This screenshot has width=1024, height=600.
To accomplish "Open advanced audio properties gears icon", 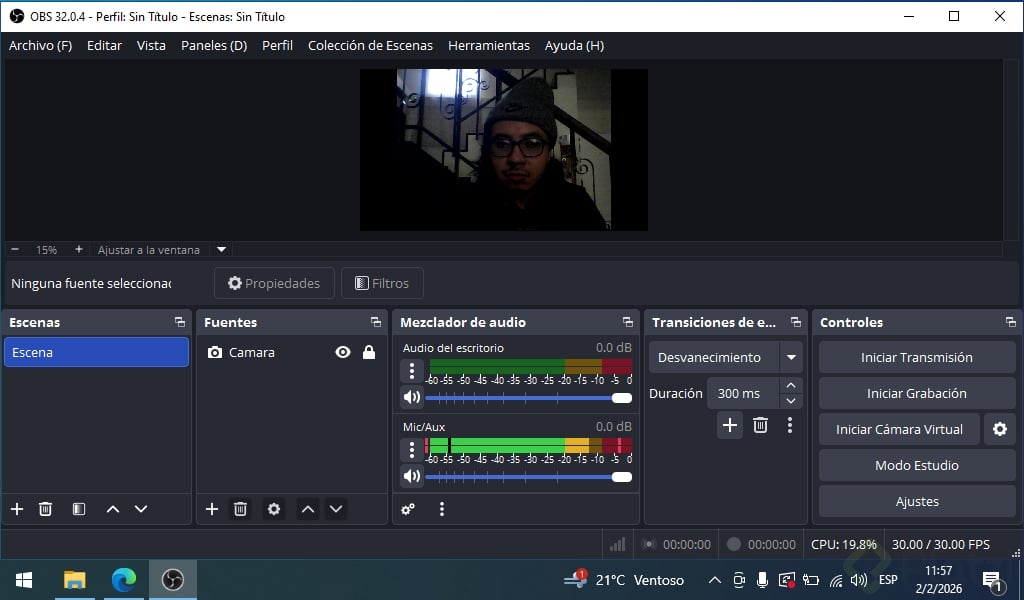I will pos(408,509).
